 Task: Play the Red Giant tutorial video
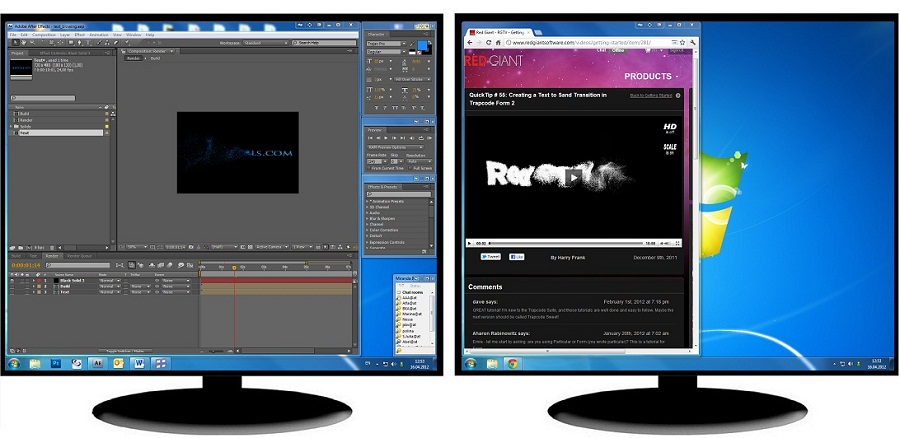572,177
